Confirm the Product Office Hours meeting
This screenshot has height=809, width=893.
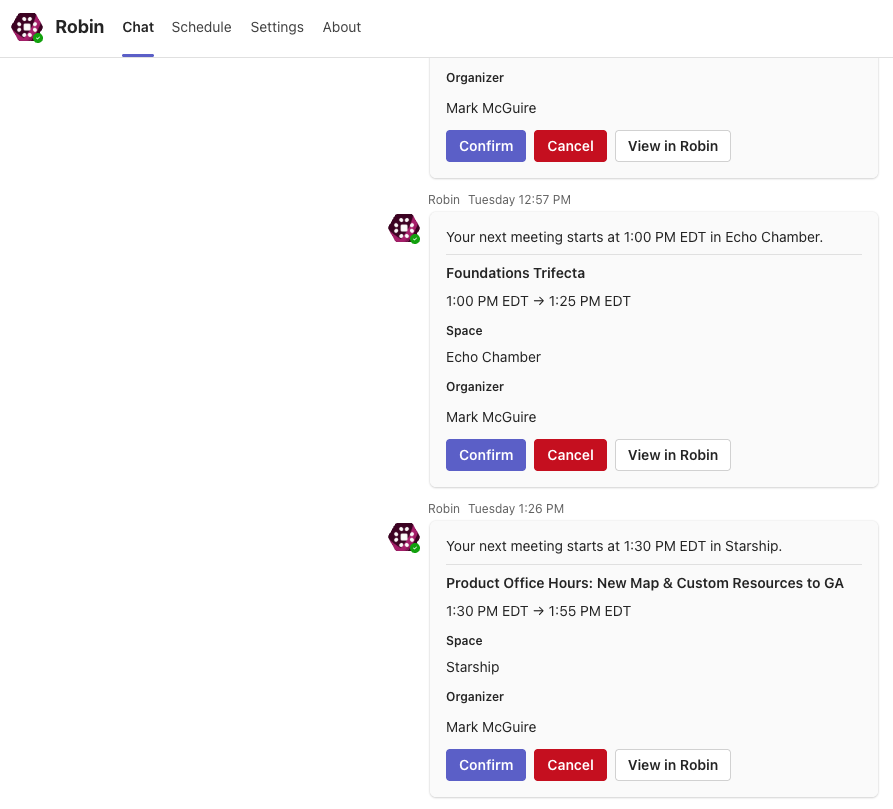click(486, 765)
